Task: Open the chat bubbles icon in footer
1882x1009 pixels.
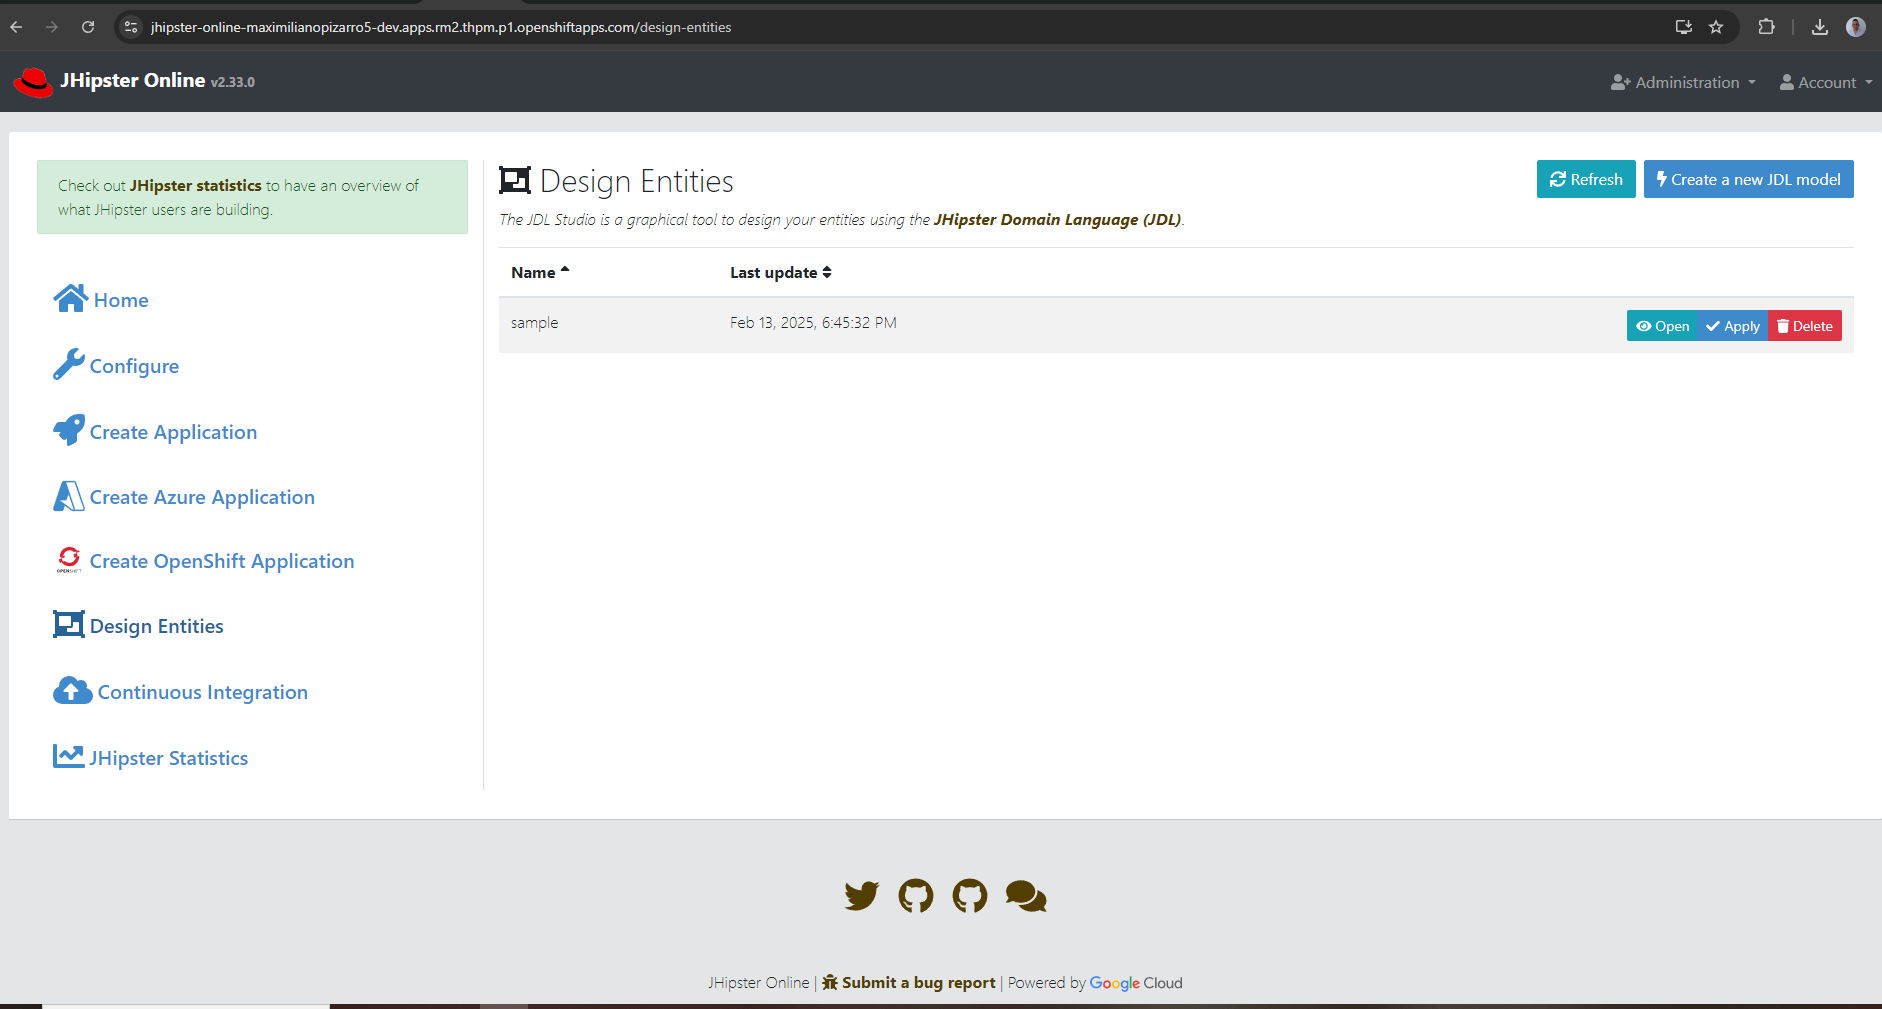Action: [x=1026, y=896]
